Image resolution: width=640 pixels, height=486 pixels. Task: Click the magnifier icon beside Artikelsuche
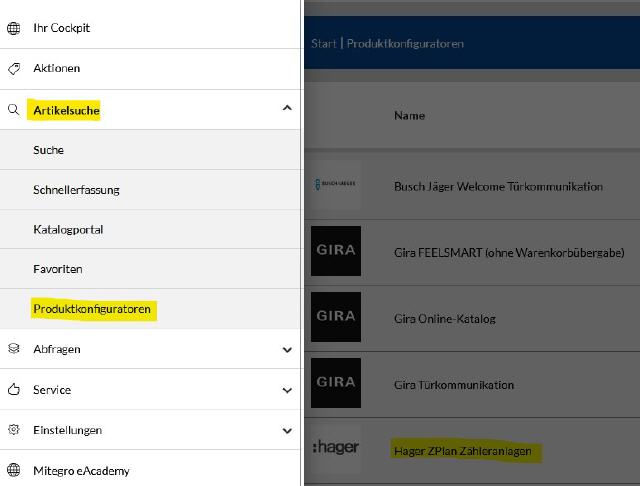point(13,109)
